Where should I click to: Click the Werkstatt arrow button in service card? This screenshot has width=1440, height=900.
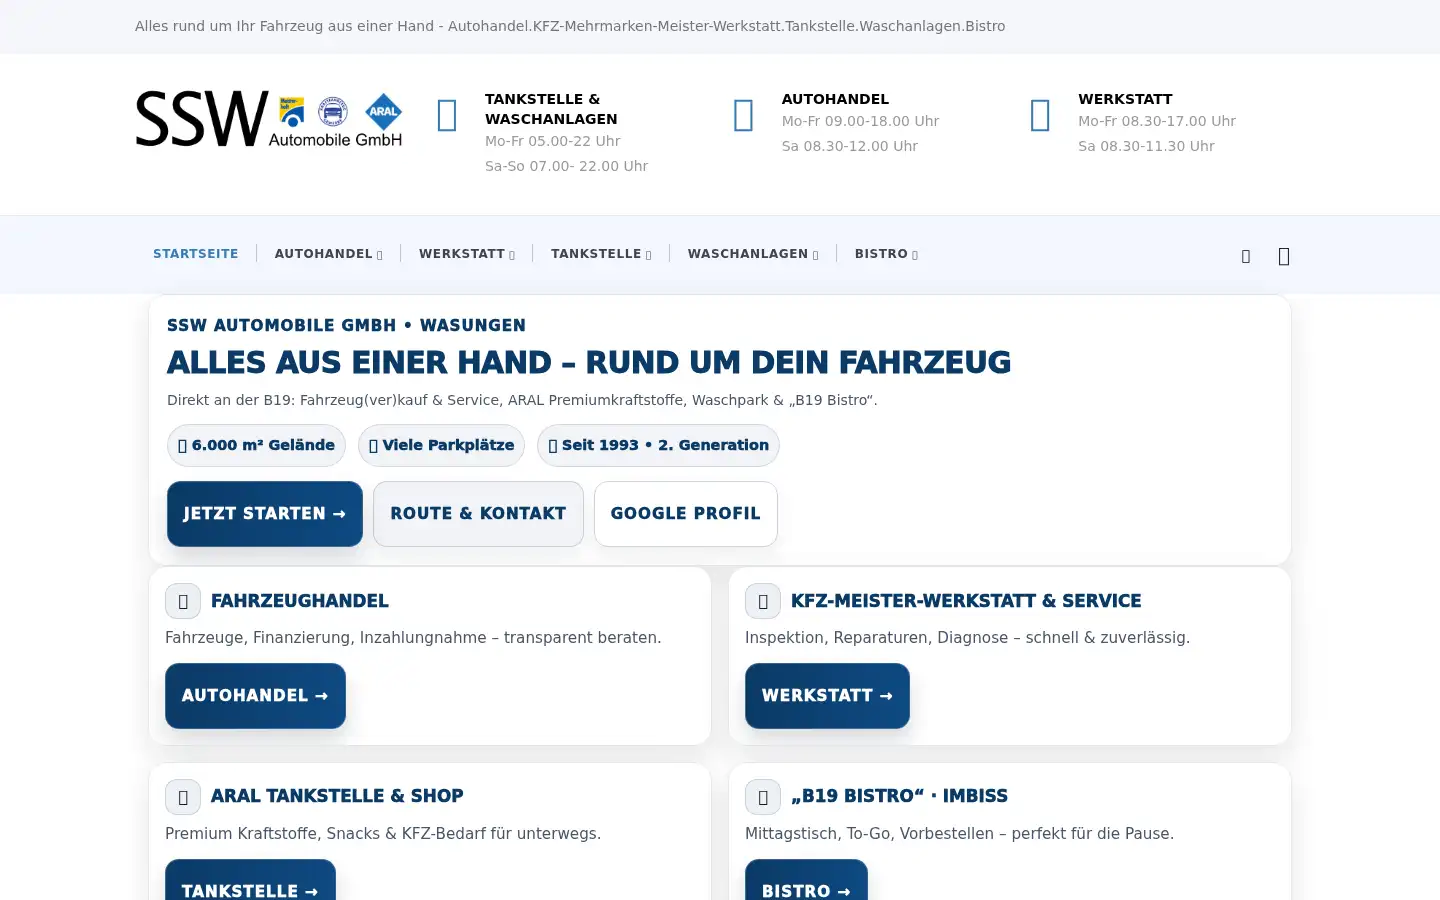click(x=827, y=696)
